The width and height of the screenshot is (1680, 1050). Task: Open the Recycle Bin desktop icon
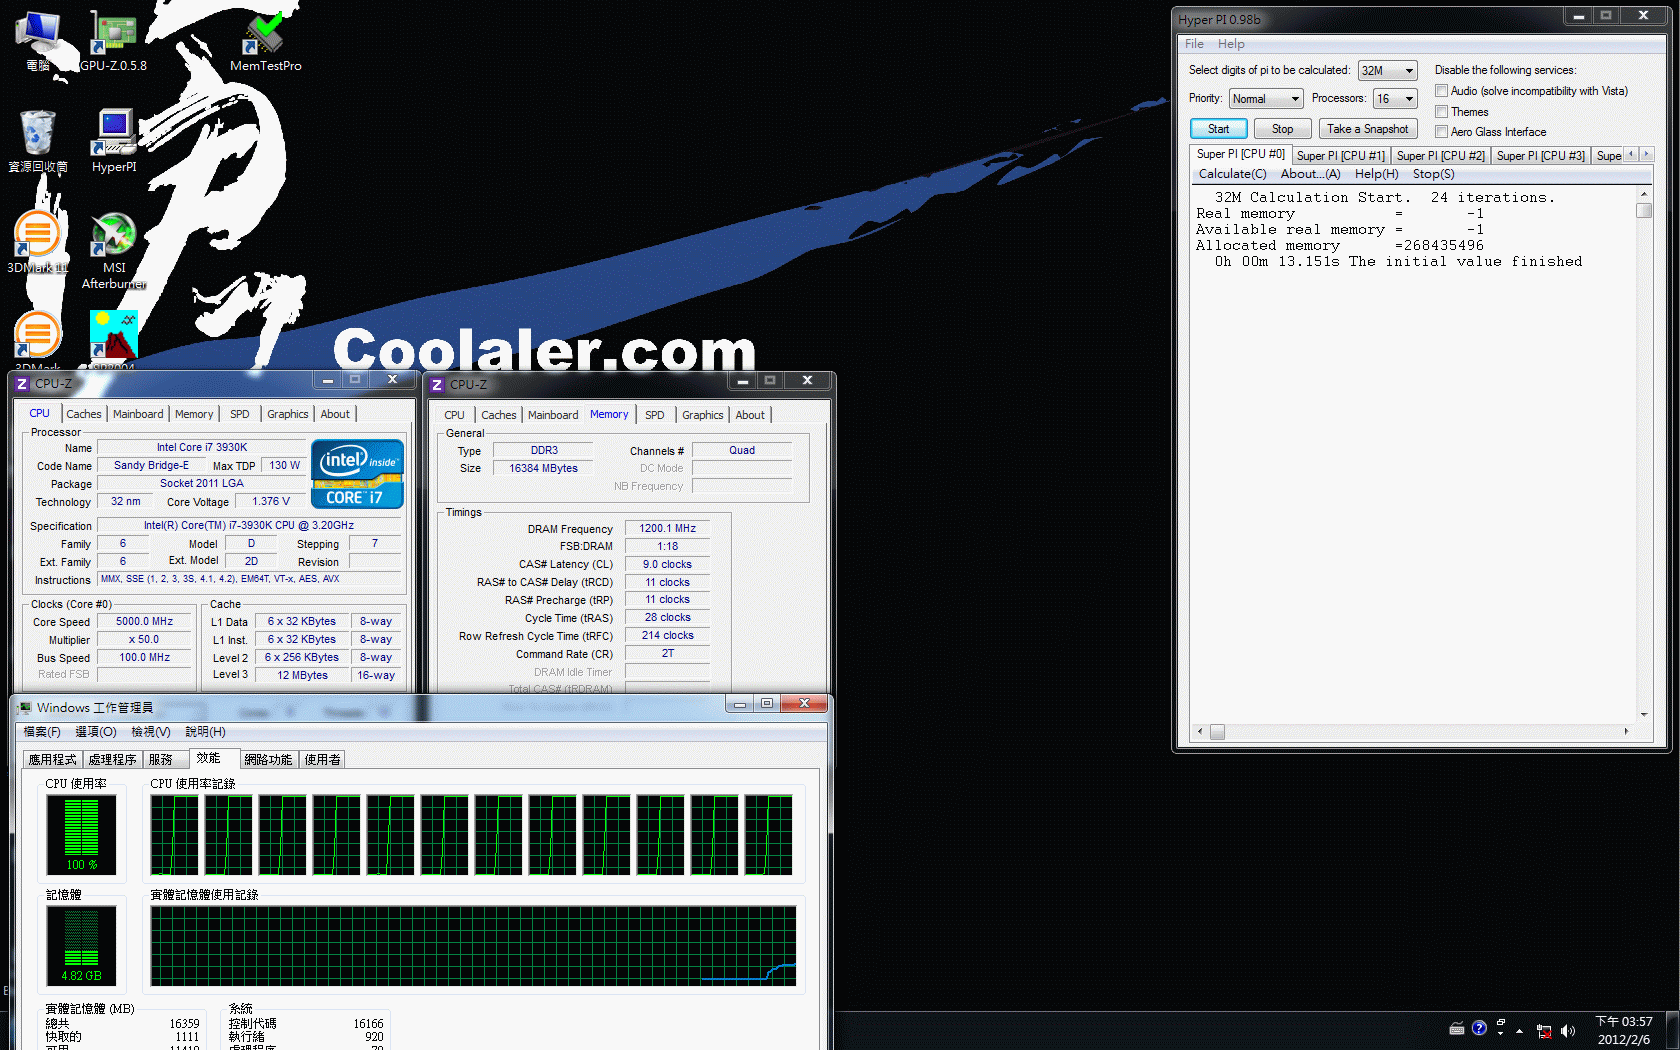[38, 141]
